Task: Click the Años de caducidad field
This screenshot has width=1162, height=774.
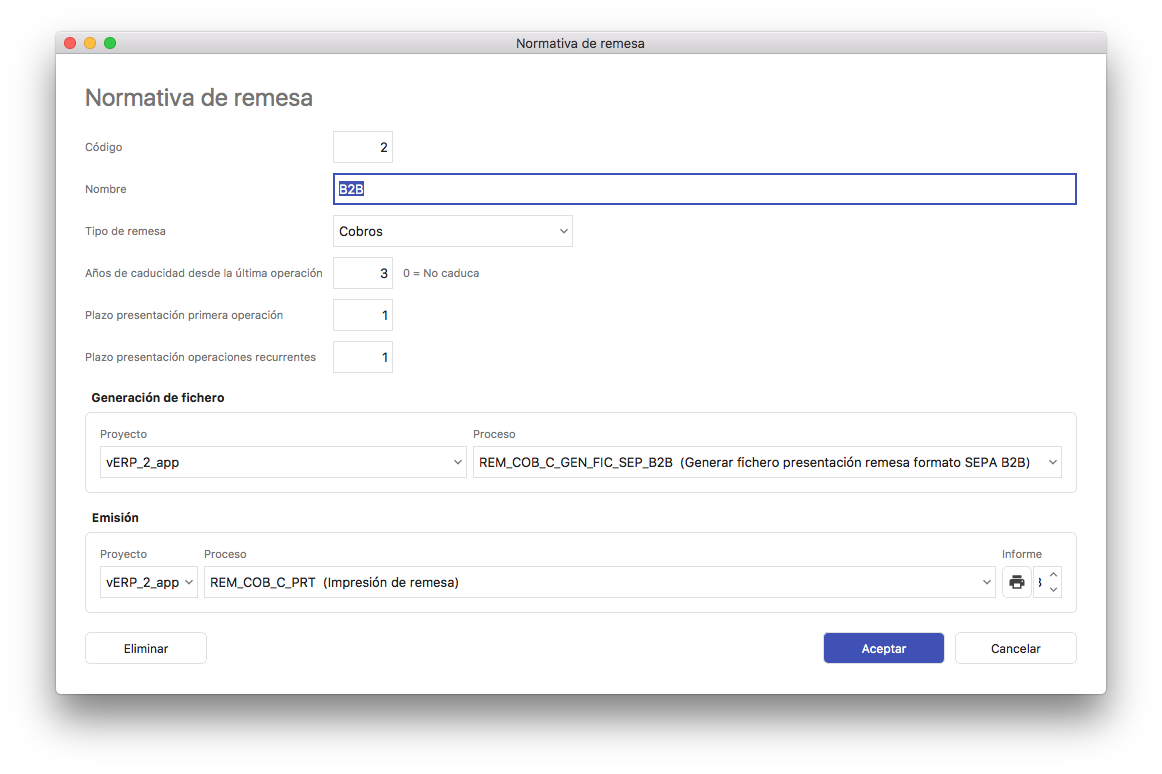Action: click(363, 273)
